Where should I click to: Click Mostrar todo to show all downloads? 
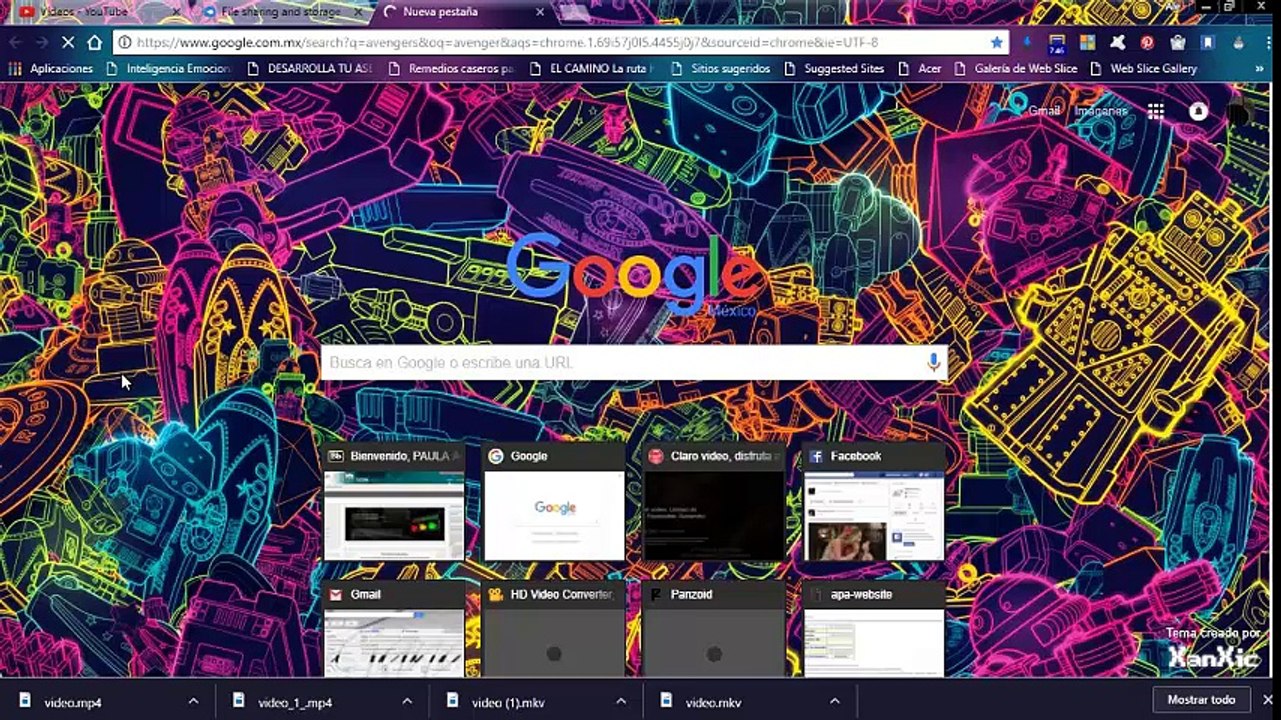(x=1201, y=700)
